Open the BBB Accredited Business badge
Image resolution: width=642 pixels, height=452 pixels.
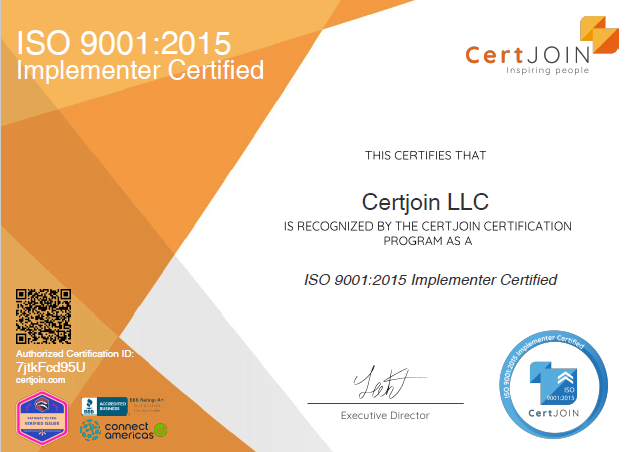point(105,406)
